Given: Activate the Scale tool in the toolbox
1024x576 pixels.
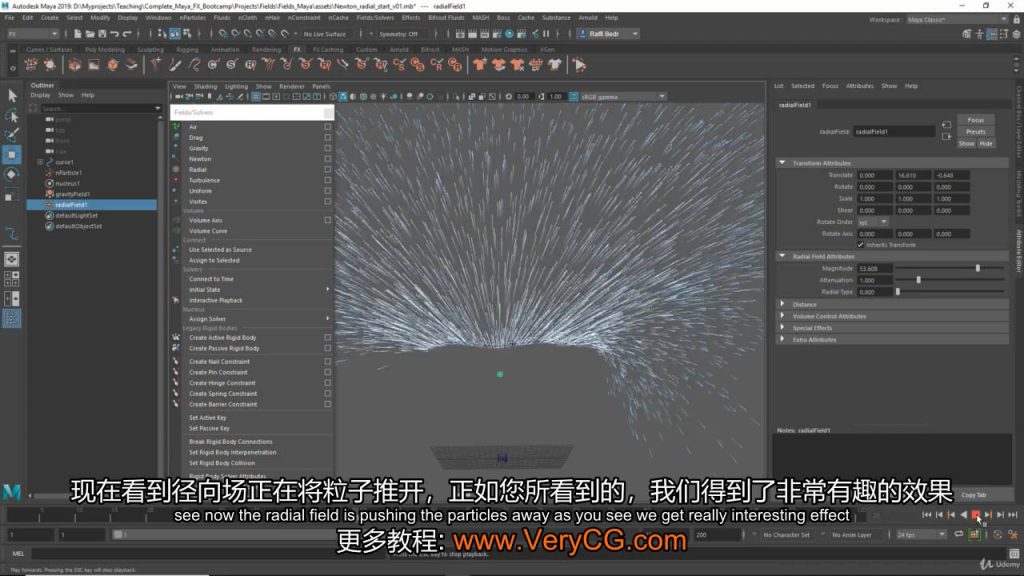Looking at the screenshot, I should [9, 197].
